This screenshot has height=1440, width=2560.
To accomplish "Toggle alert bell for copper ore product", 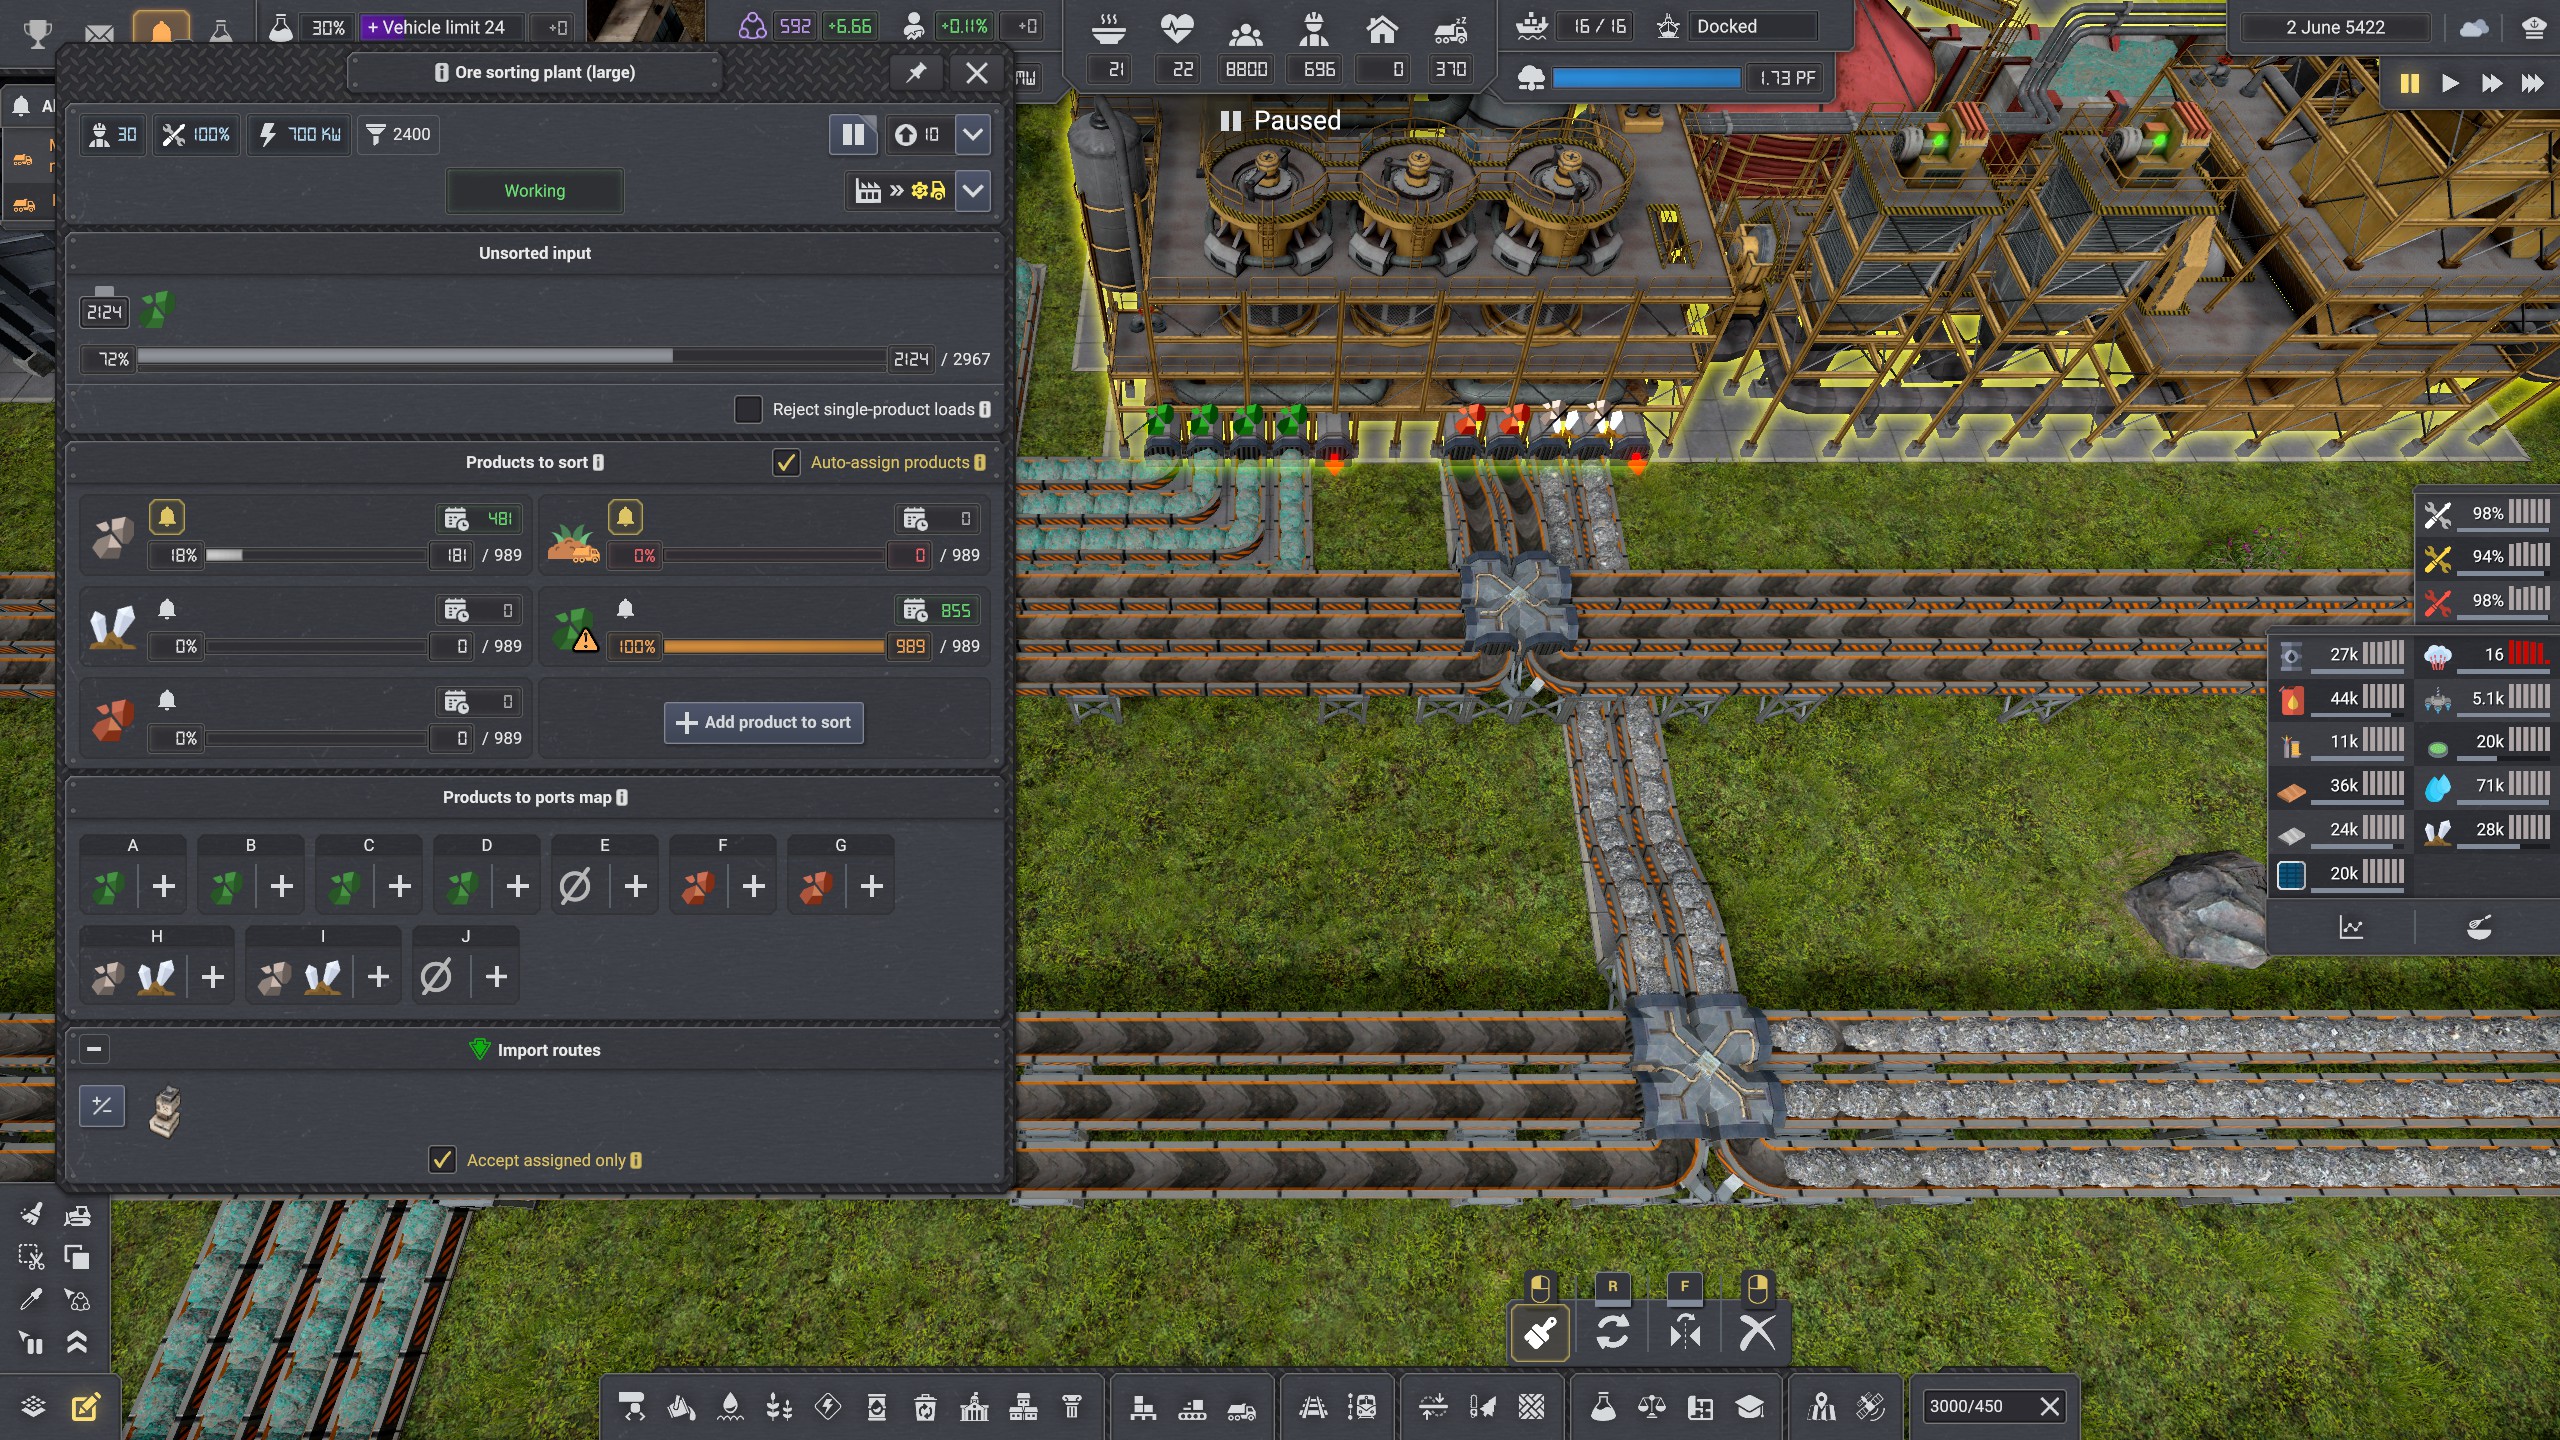I will click(x=625, y=609).
